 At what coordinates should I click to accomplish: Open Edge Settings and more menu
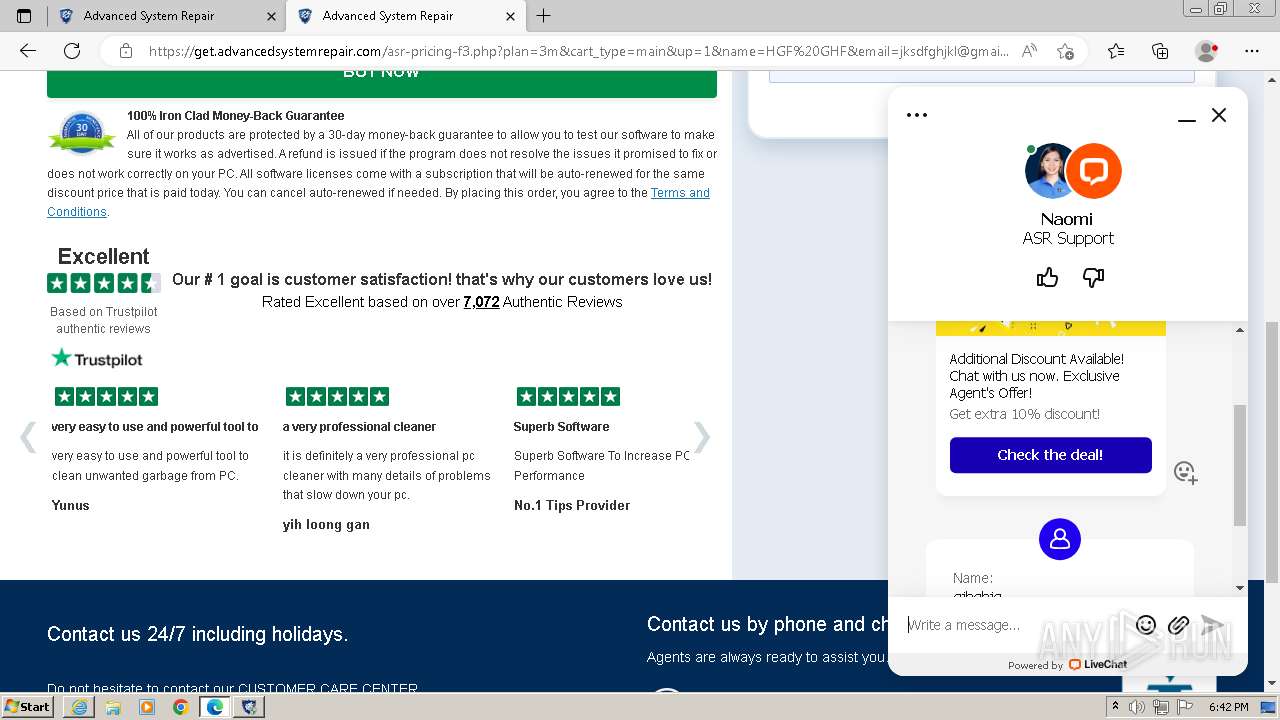[1252, 51]
